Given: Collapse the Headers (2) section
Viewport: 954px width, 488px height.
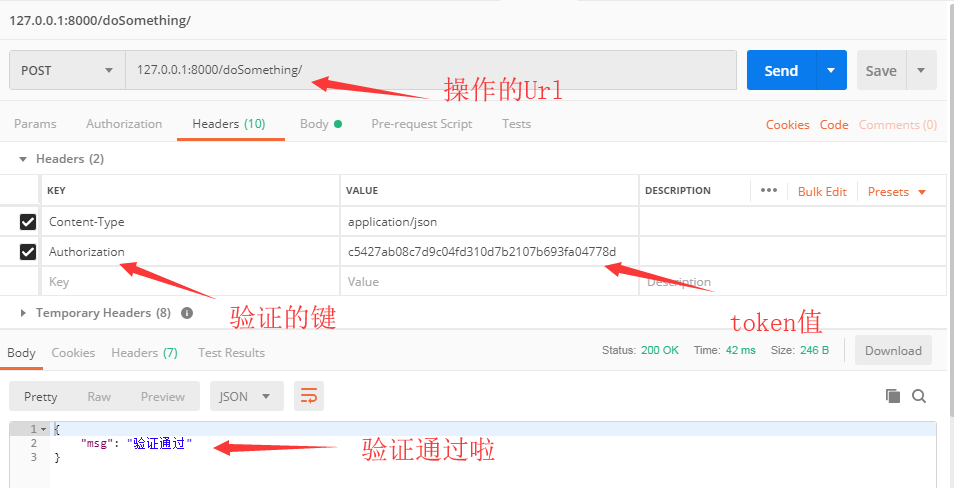Looking at the screenshot, I should coord(23,159).
